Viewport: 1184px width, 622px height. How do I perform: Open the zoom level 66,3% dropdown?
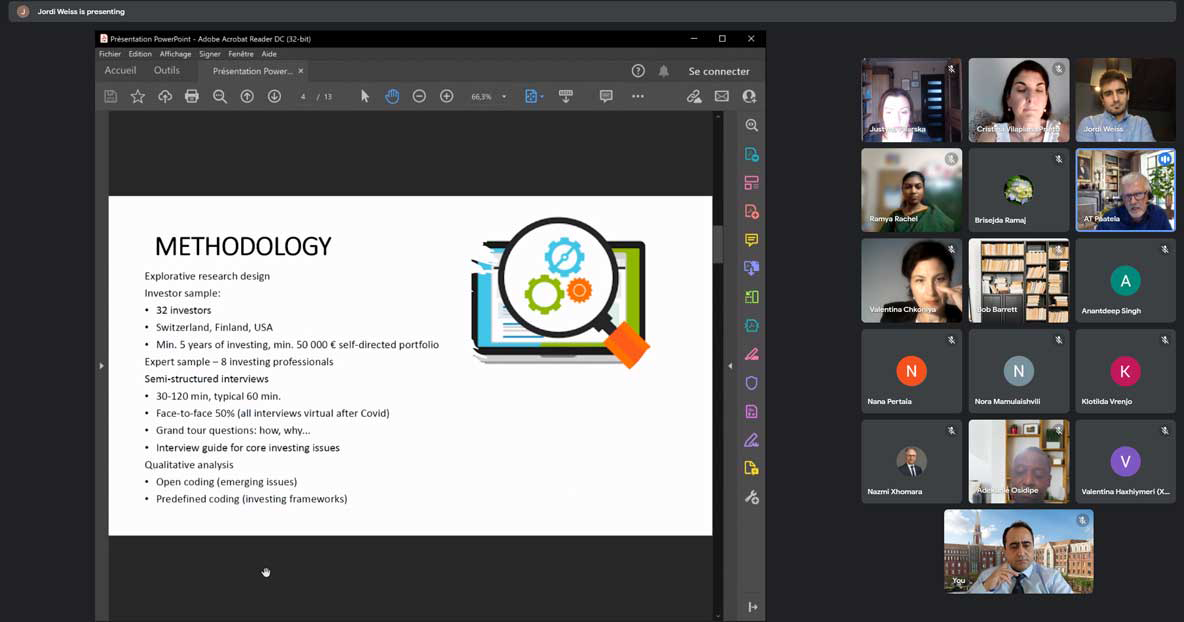click(x=504, y=97)
